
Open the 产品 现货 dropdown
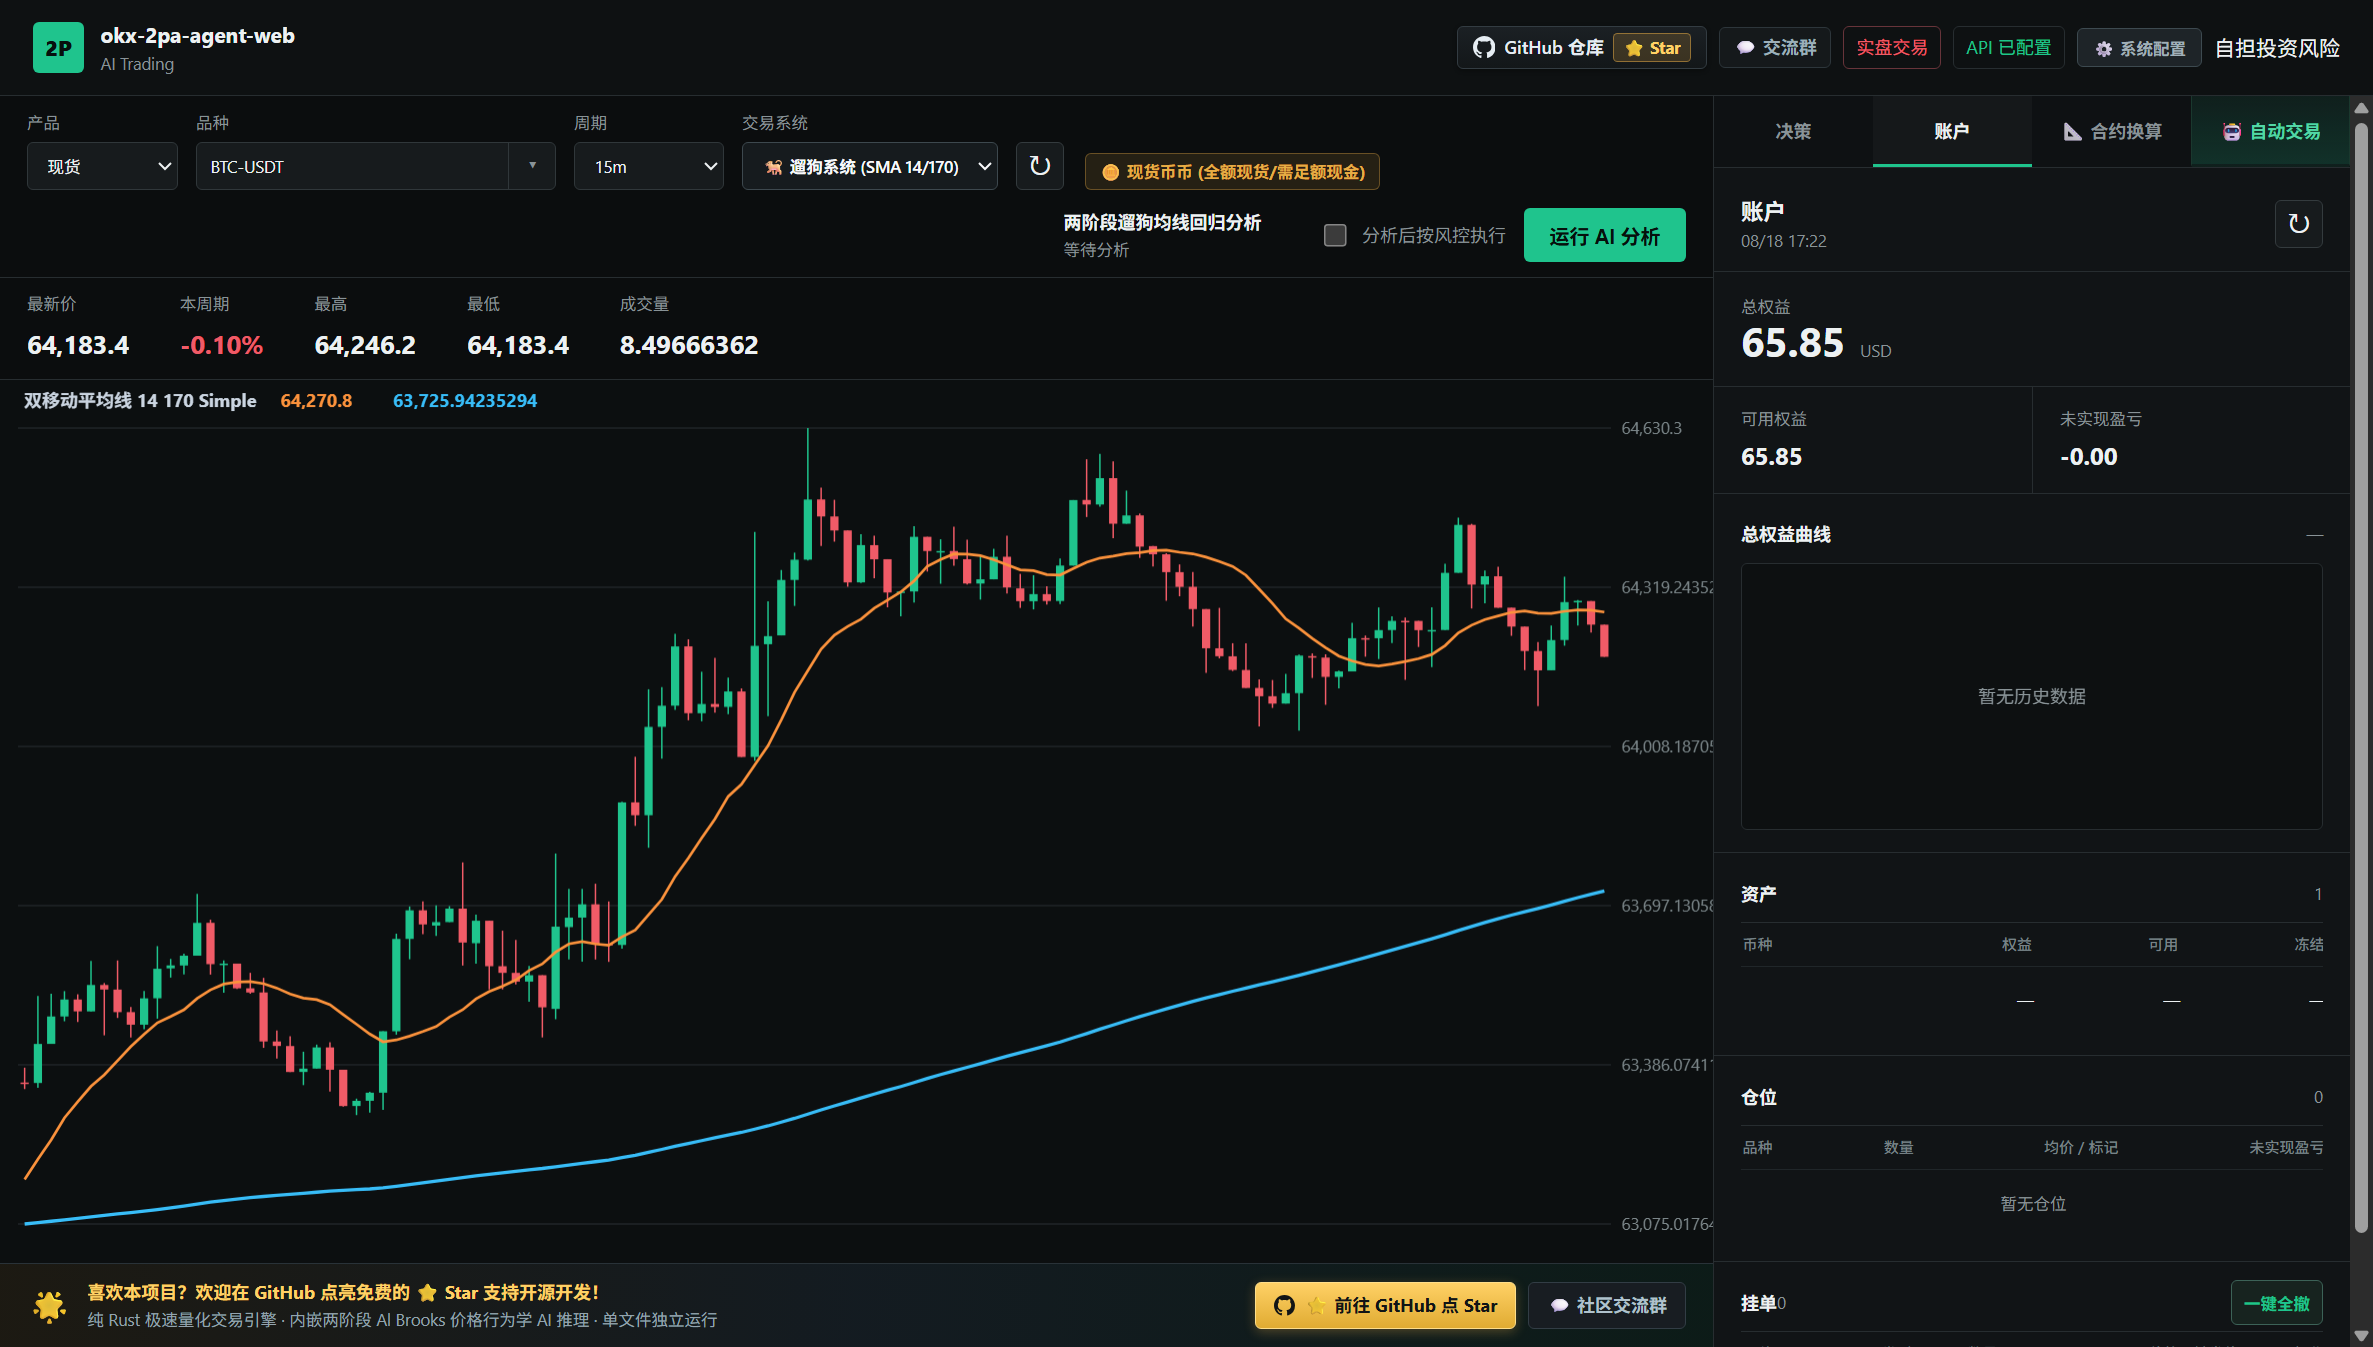(x=102, y=167)
